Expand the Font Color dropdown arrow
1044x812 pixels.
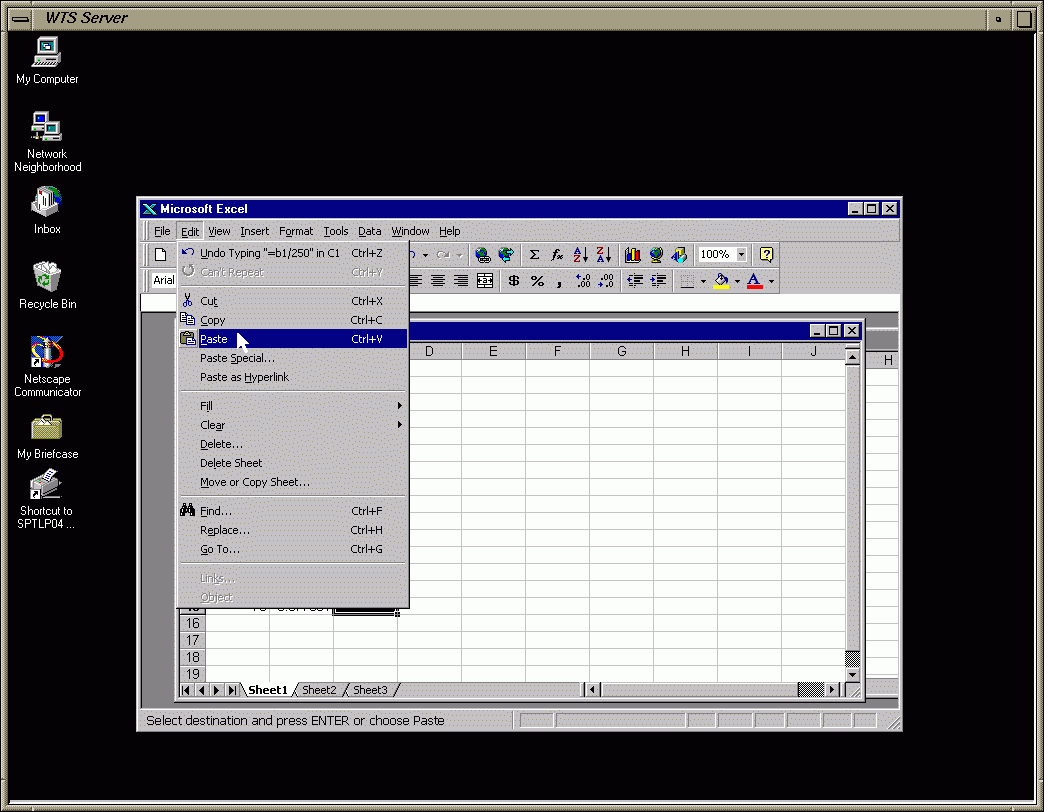click(x=771, y=281)
